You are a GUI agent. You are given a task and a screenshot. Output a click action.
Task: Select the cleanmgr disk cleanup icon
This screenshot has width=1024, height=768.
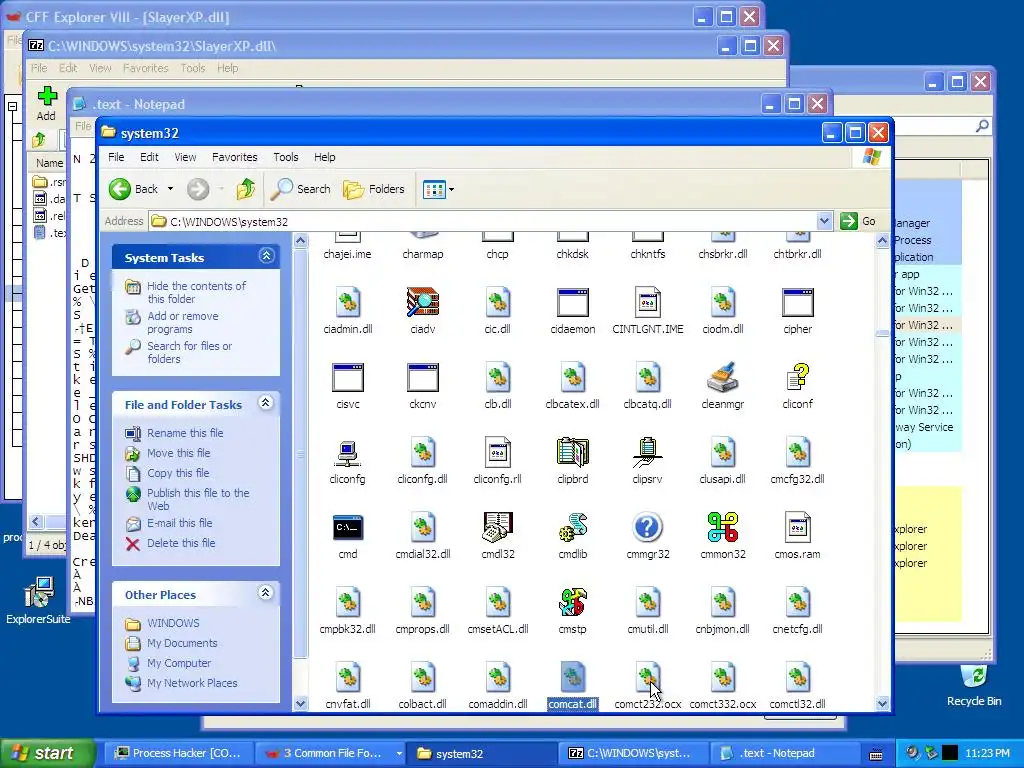722,377
